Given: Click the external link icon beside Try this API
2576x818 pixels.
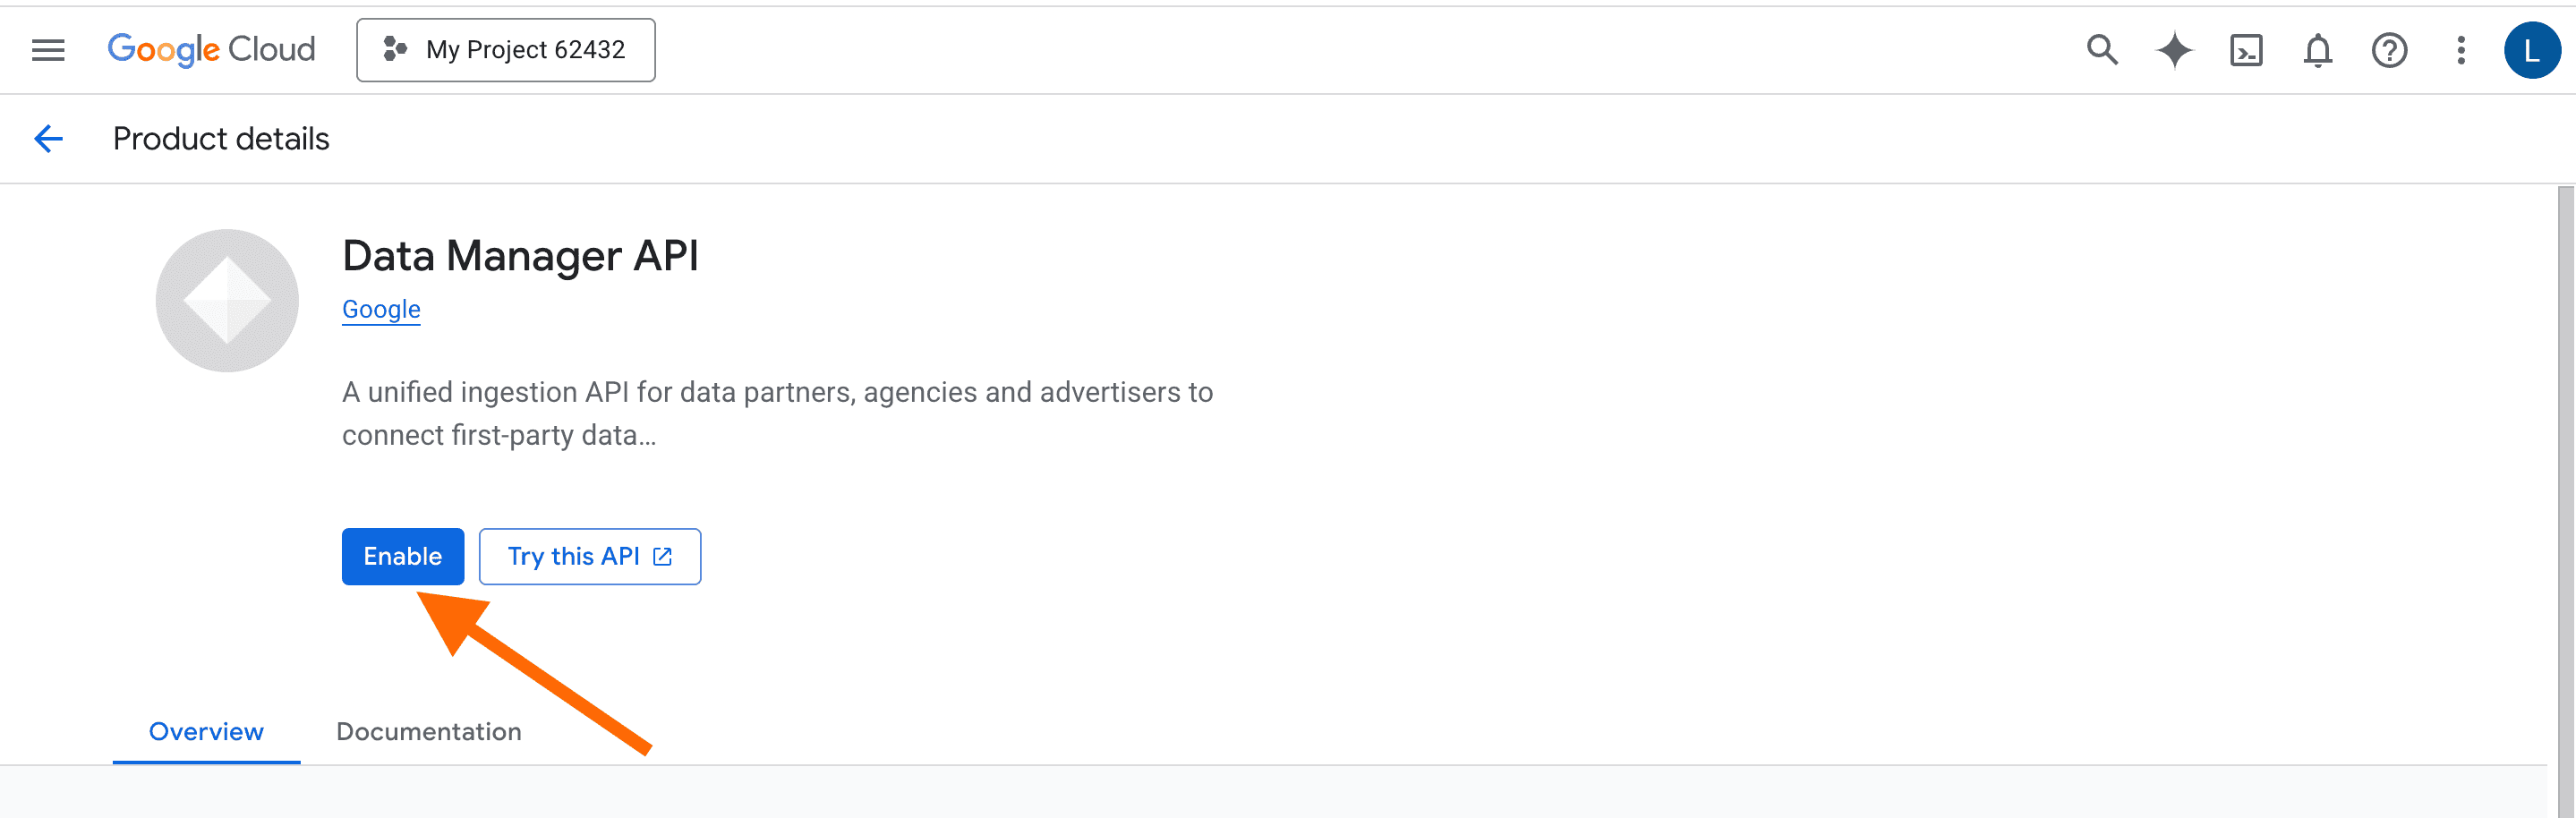Looking at the screenshot, I should [x=661, y=556].
